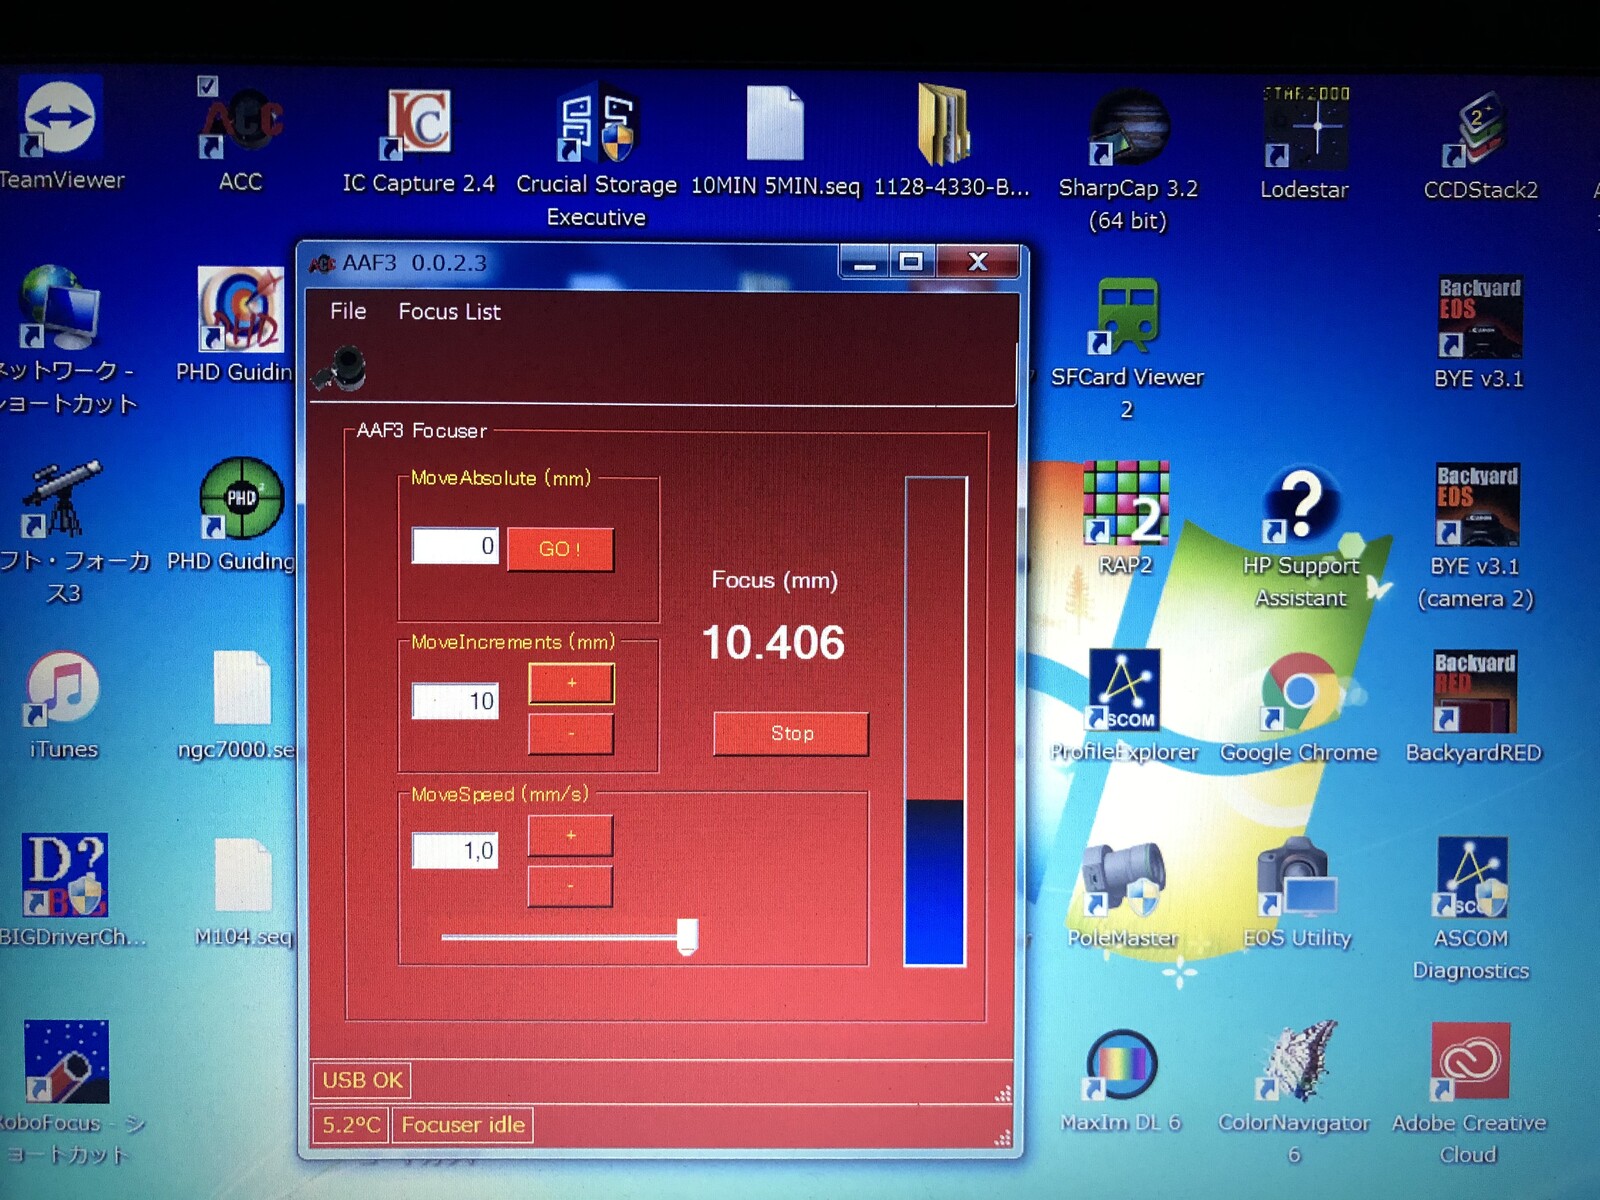Click the 10.406 focus position readout
This screenshot has height=1200, width=1600.
pyautogui.click(x=774, y=643)
